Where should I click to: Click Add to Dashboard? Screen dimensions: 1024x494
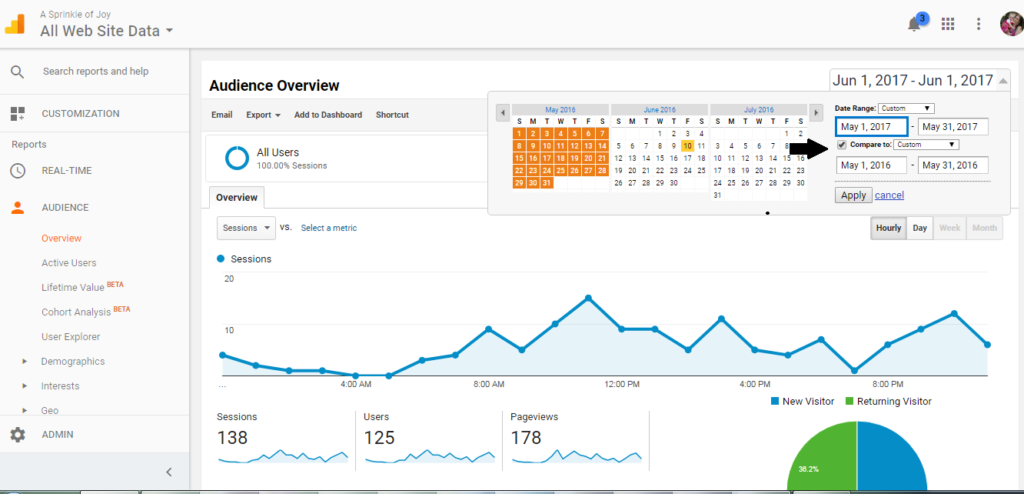(328, 115)
